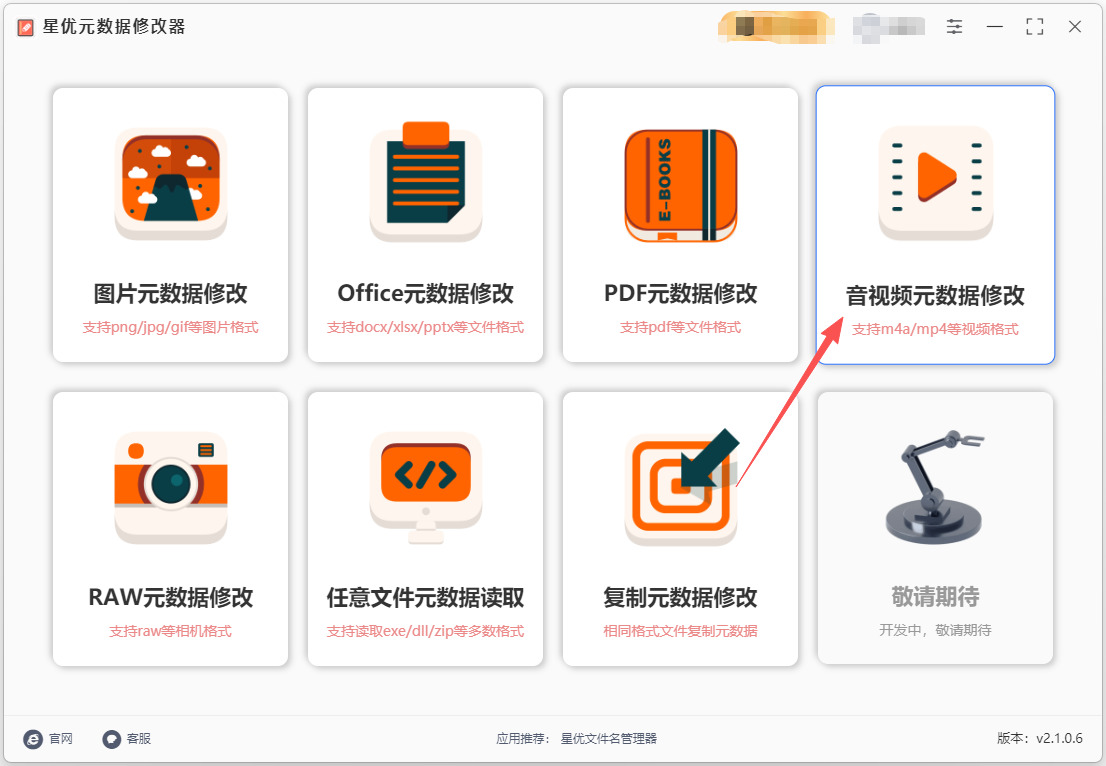The height and width of the screenshot is (766, 1106).
Task: Click 支持m4a/mp4等视频格式 subtitle
Action: click(x=935, y=329)
